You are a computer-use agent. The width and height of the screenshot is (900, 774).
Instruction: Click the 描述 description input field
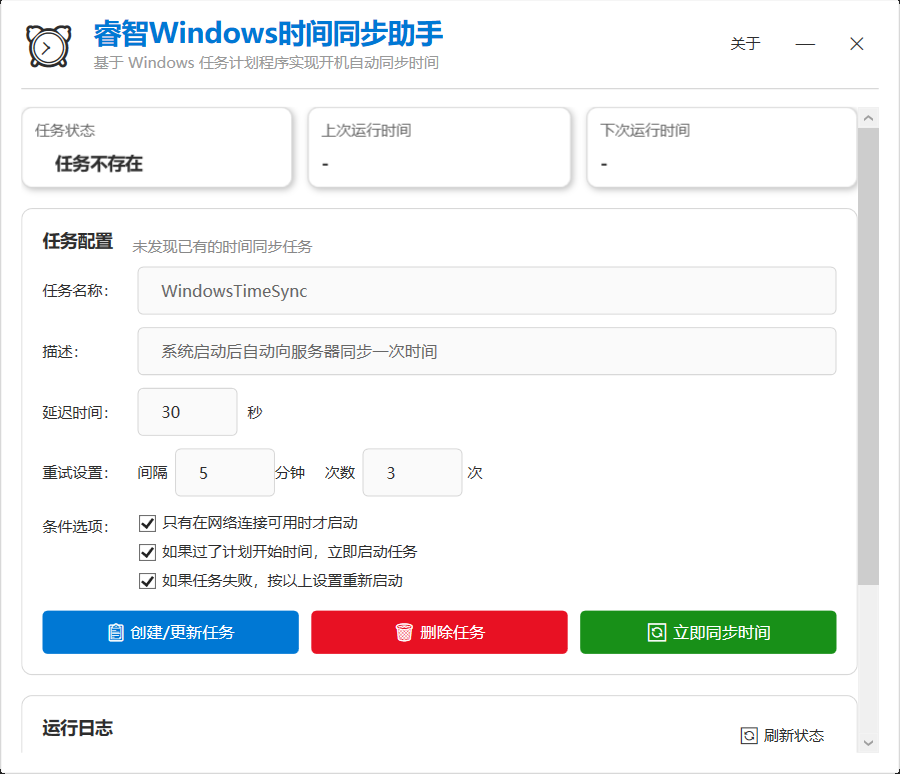(x=487, y=351)
